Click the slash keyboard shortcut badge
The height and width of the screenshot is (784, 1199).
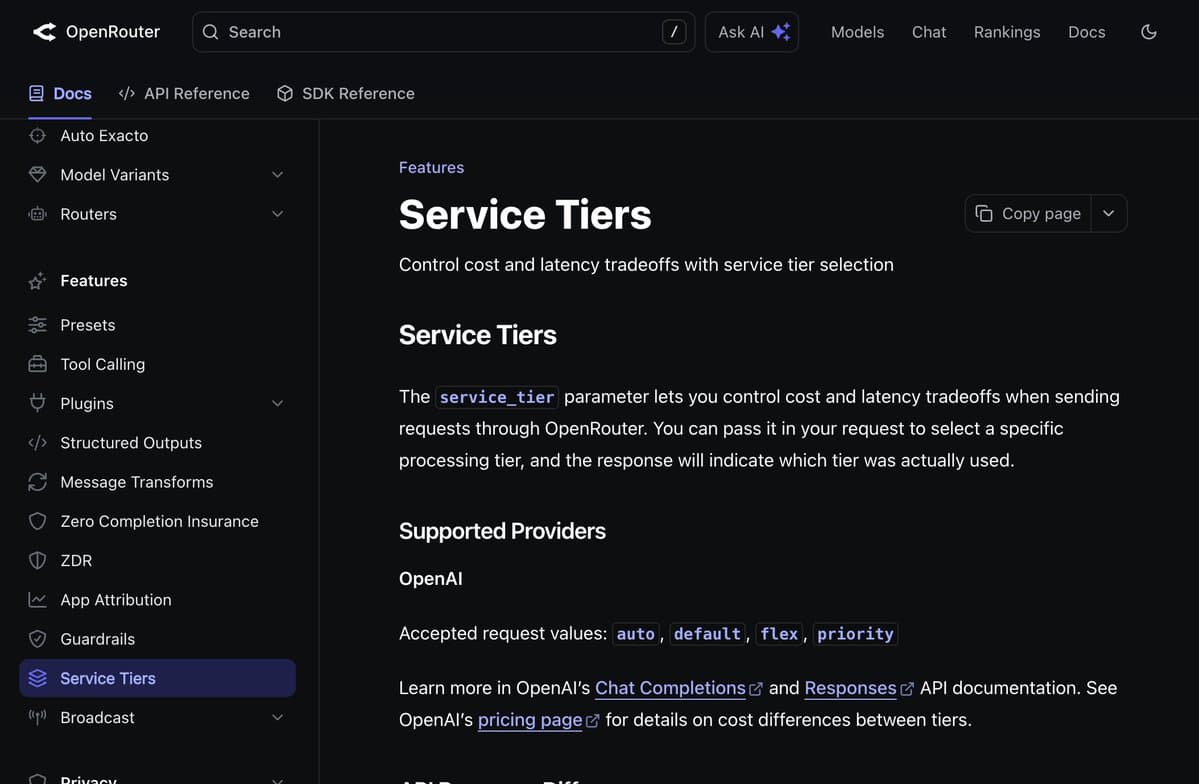[674, 31]
